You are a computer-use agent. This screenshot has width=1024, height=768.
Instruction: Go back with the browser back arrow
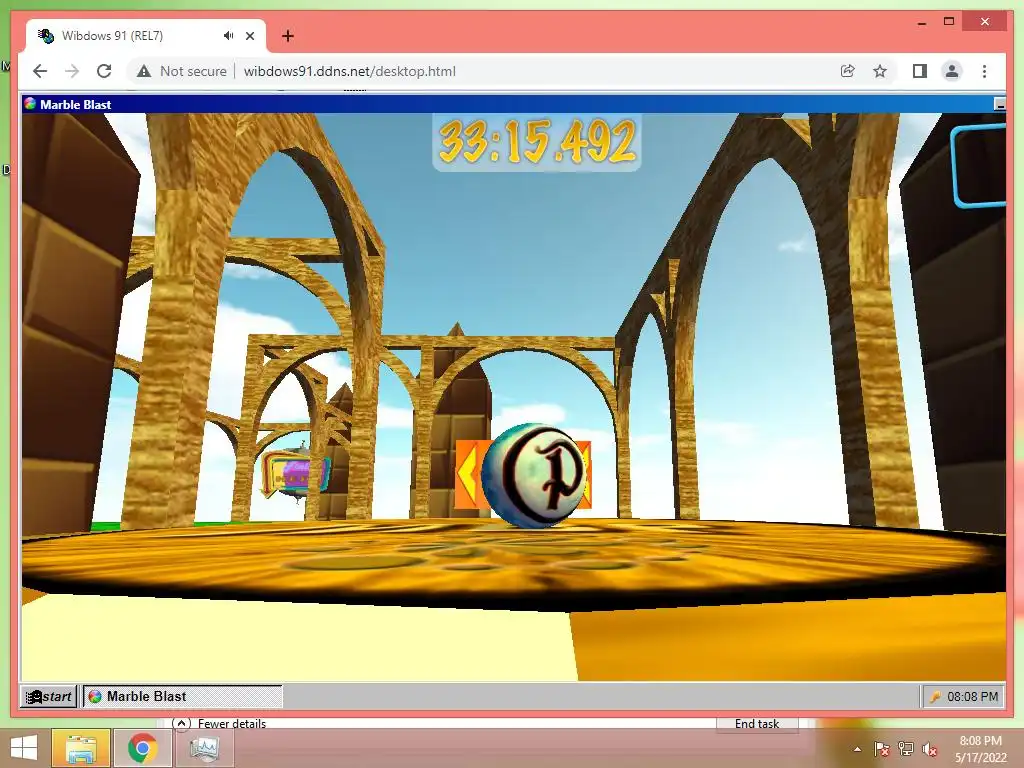click(40, 71)
